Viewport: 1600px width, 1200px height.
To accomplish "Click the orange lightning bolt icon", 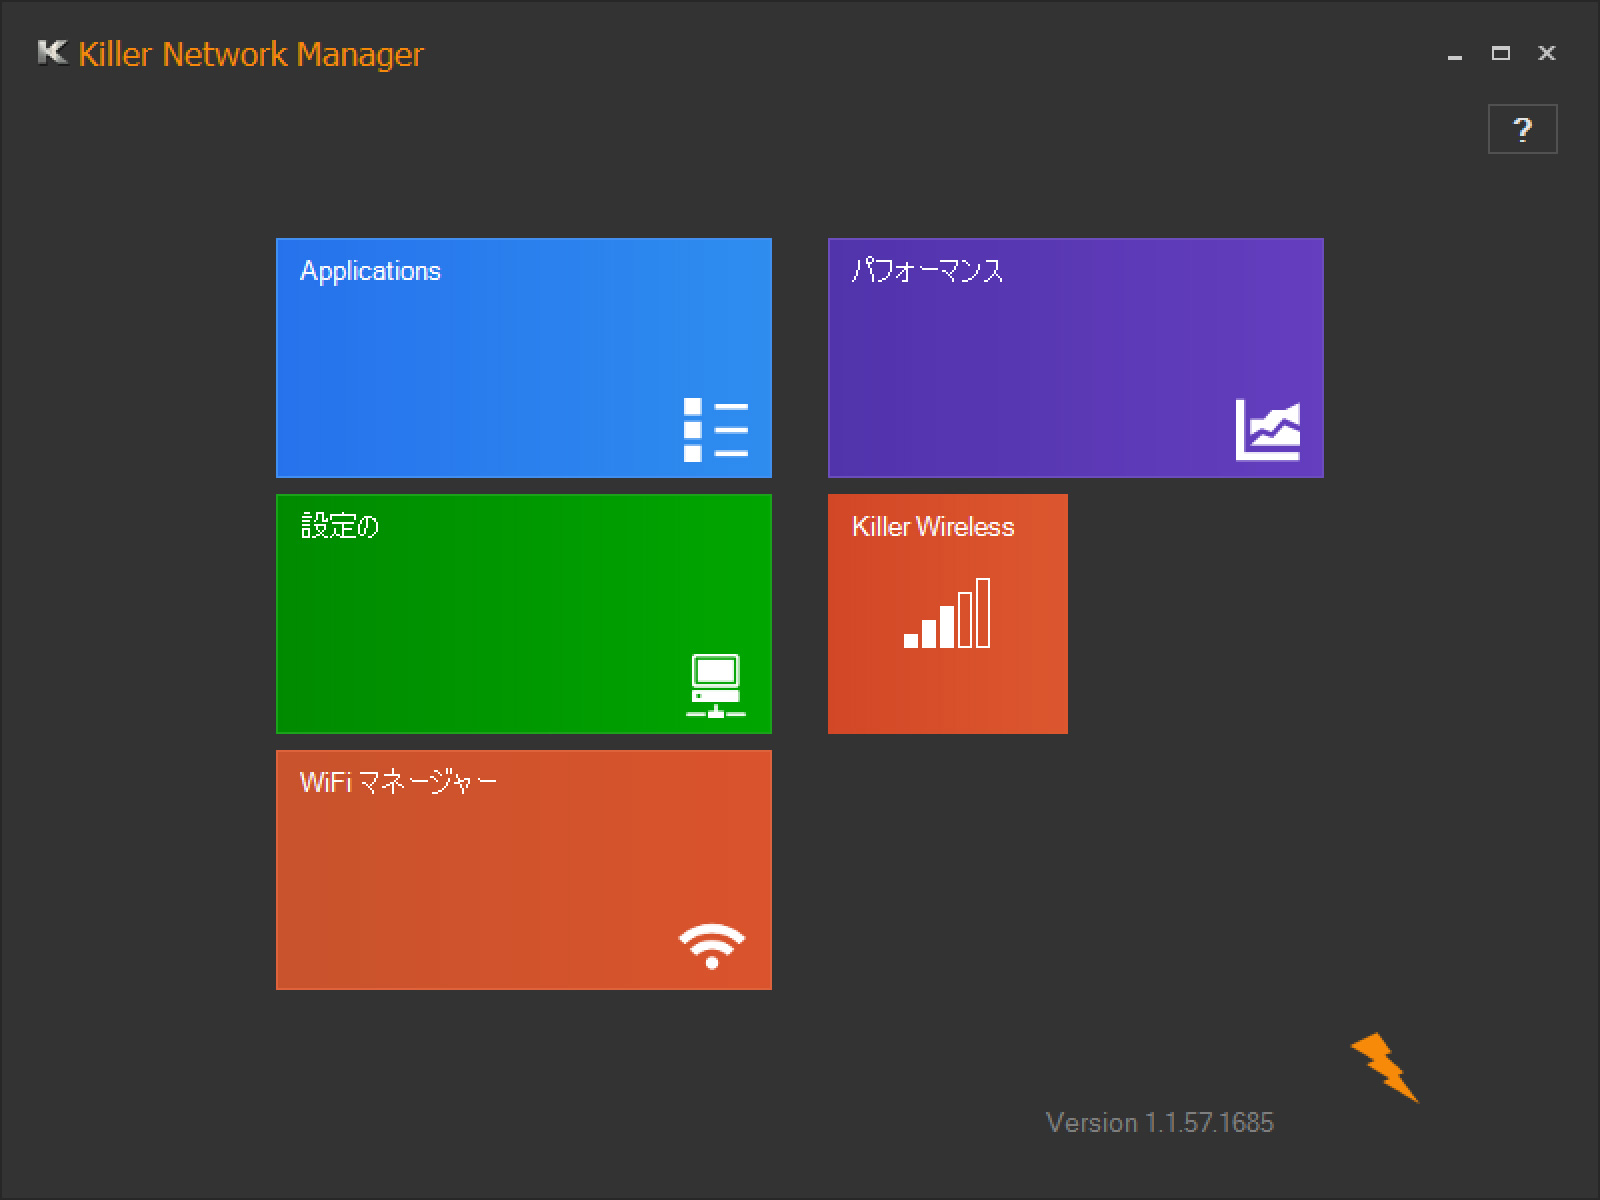I will (1385, 1068).
